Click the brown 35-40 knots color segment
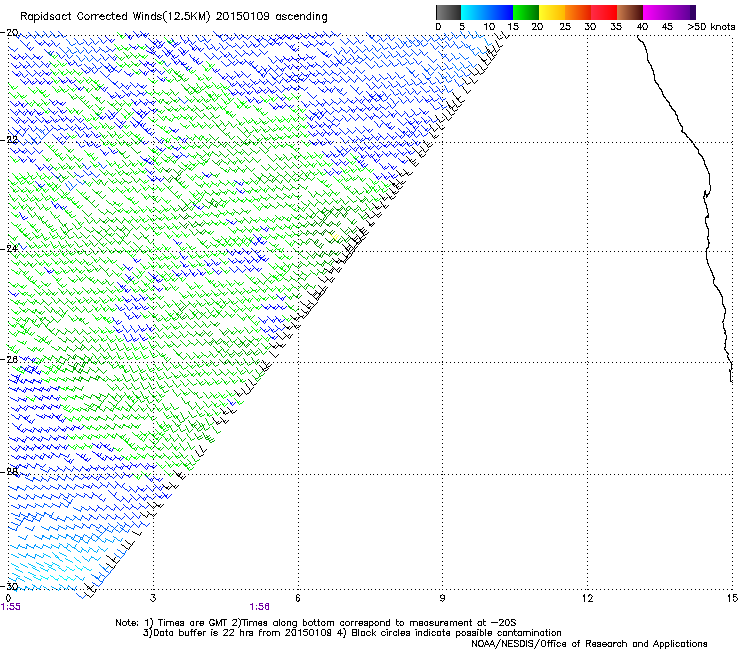This screenshot has width=740, height=650. (630, 12)
